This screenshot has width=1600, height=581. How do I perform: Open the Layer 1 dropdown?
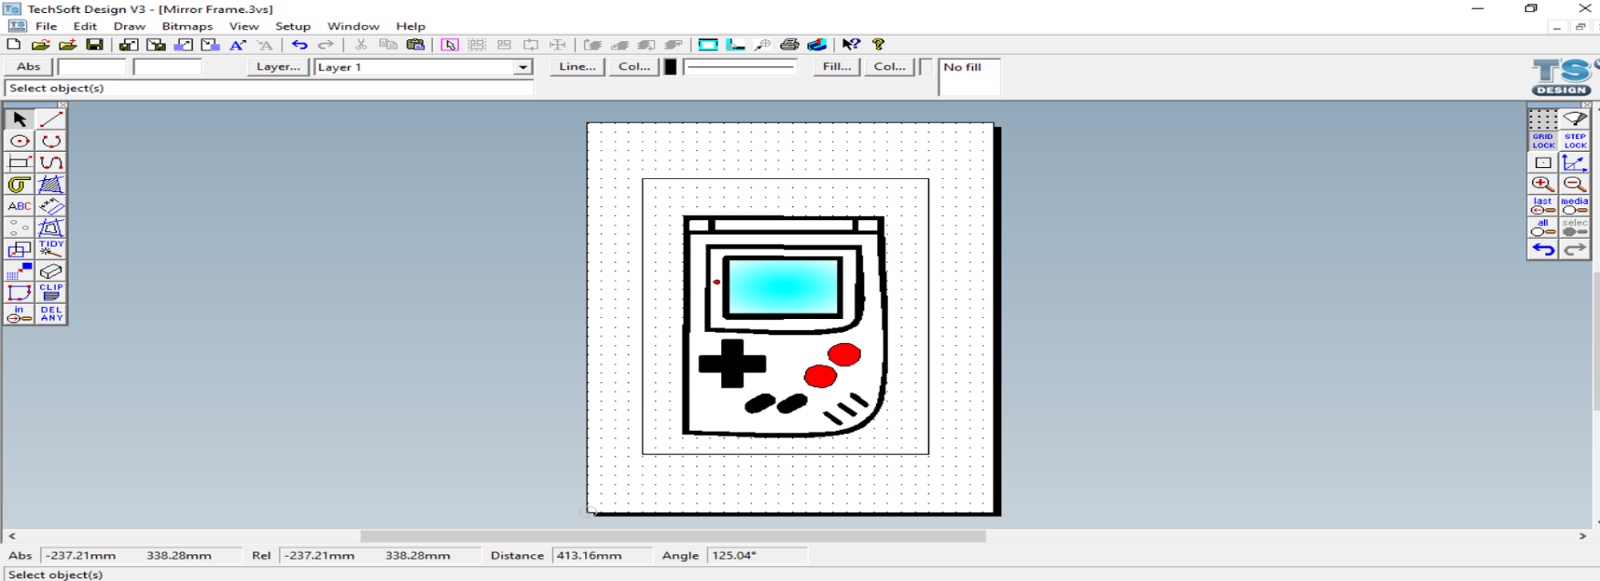coord(522,67)
